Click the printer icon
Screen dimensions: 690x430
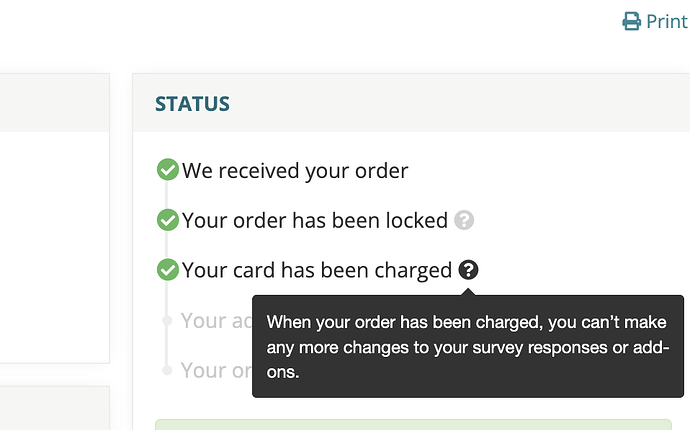[x=631, y=21]
